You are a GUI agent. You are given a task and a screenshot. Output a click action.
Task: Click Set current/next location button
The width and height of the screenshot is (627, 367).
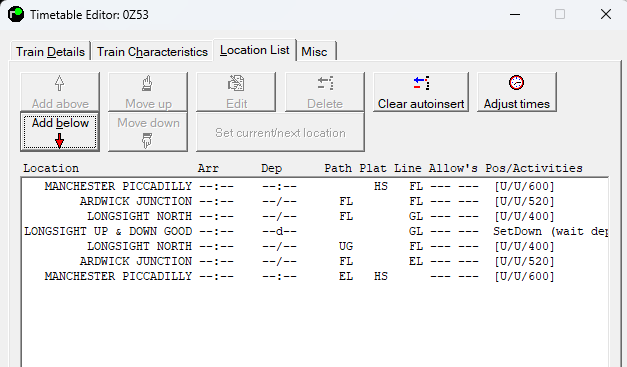(280, 132)
